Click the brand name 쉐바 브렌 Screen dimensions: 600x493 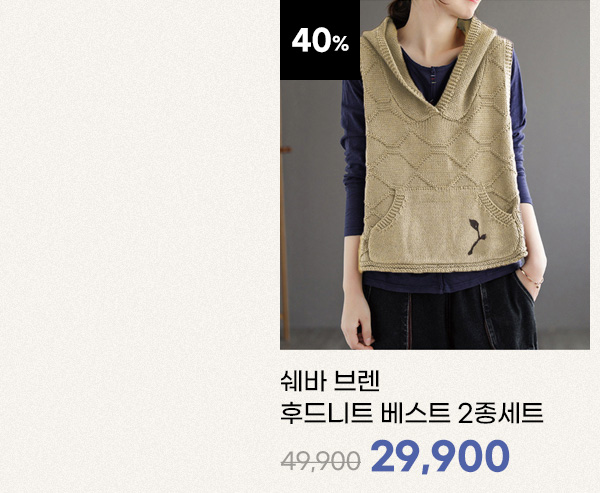329,382
